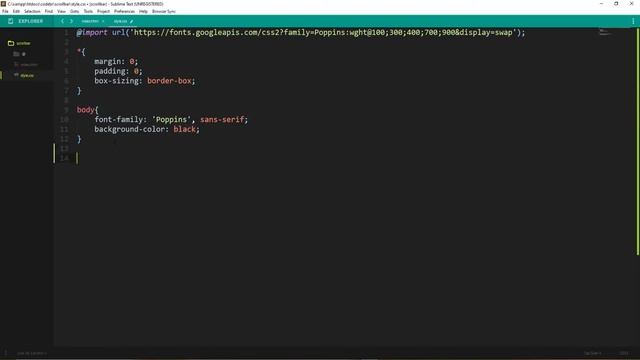Click the 'Poppins' font name string
This screenshot has width=640, height=360.
(171, 120)
